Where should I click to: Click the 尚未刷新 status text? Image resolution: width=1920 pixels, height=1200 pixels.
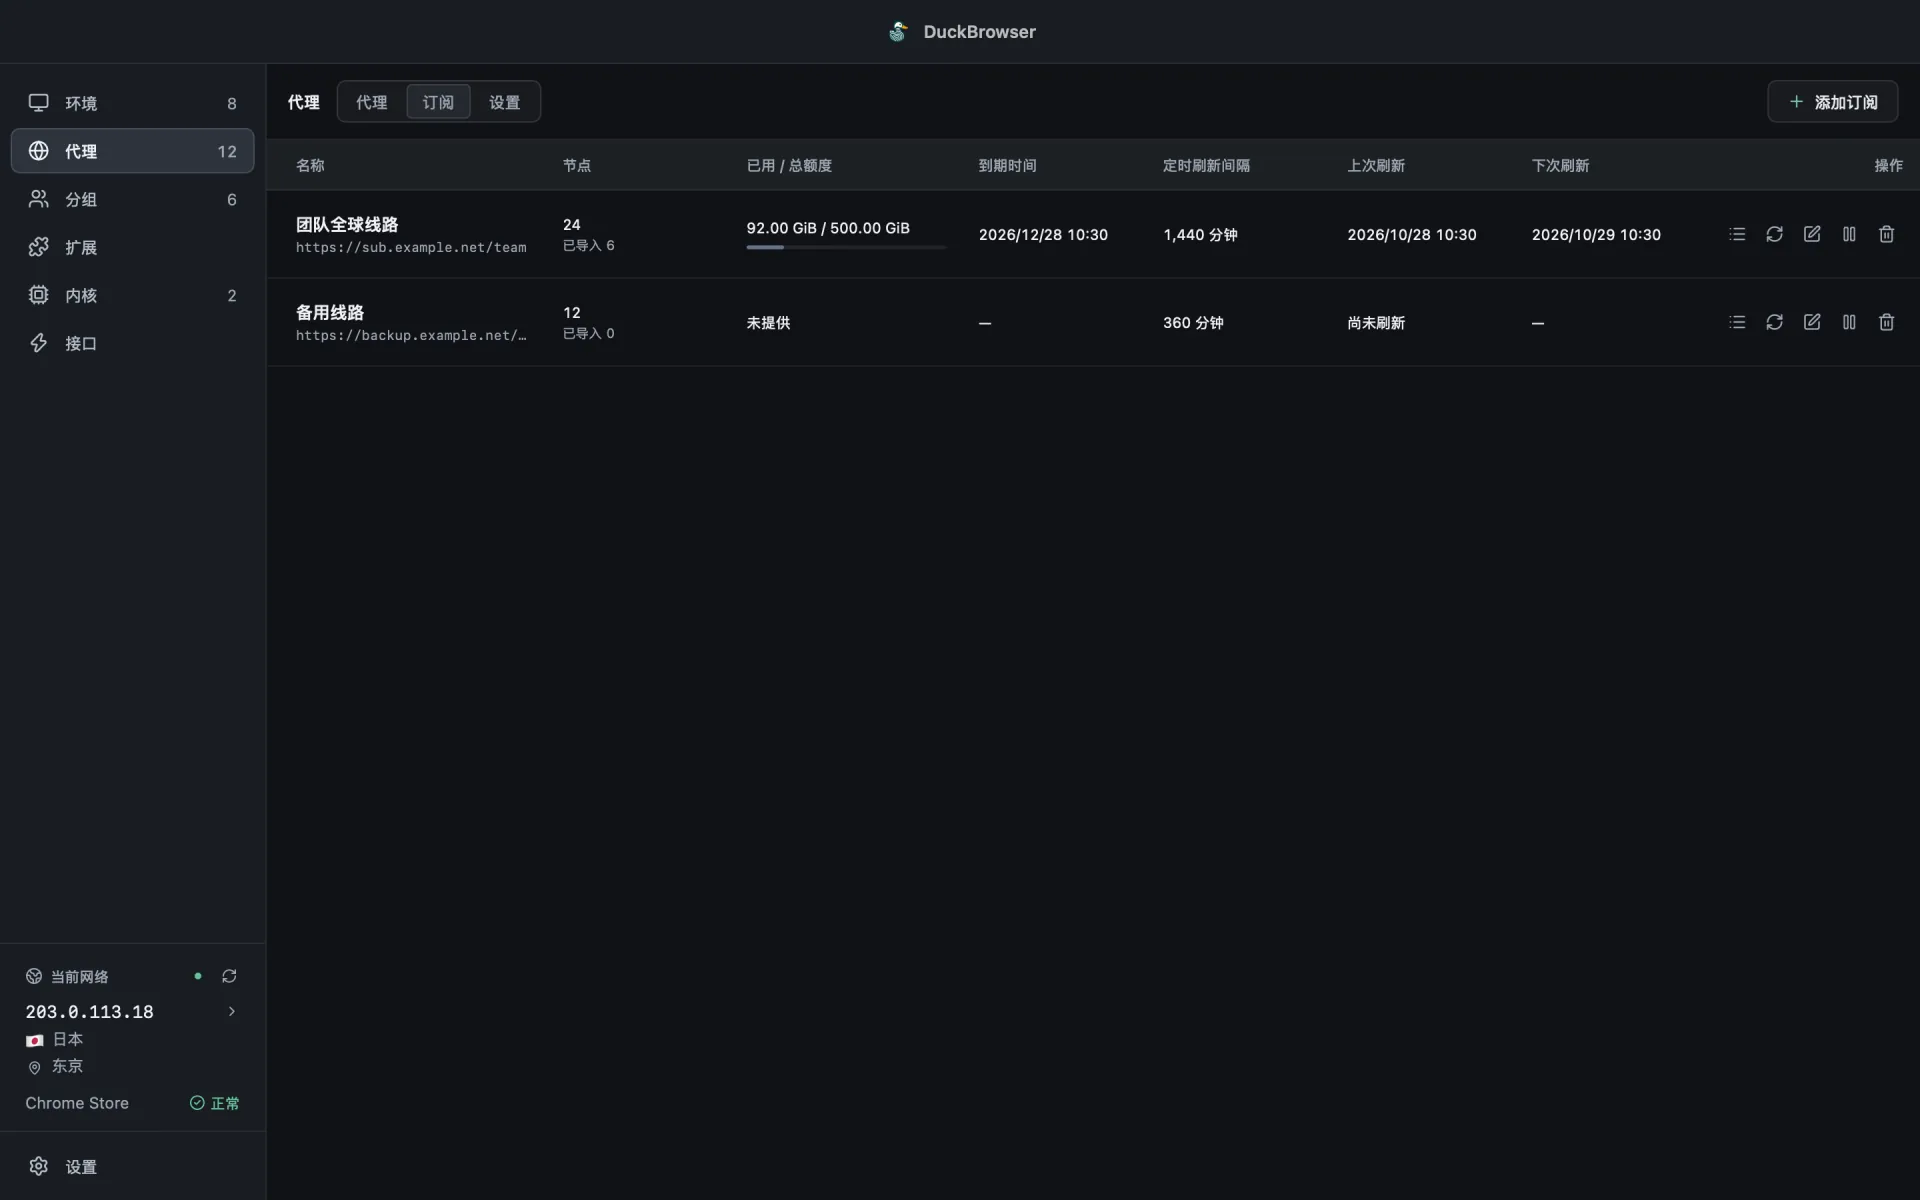[1376, 322]
